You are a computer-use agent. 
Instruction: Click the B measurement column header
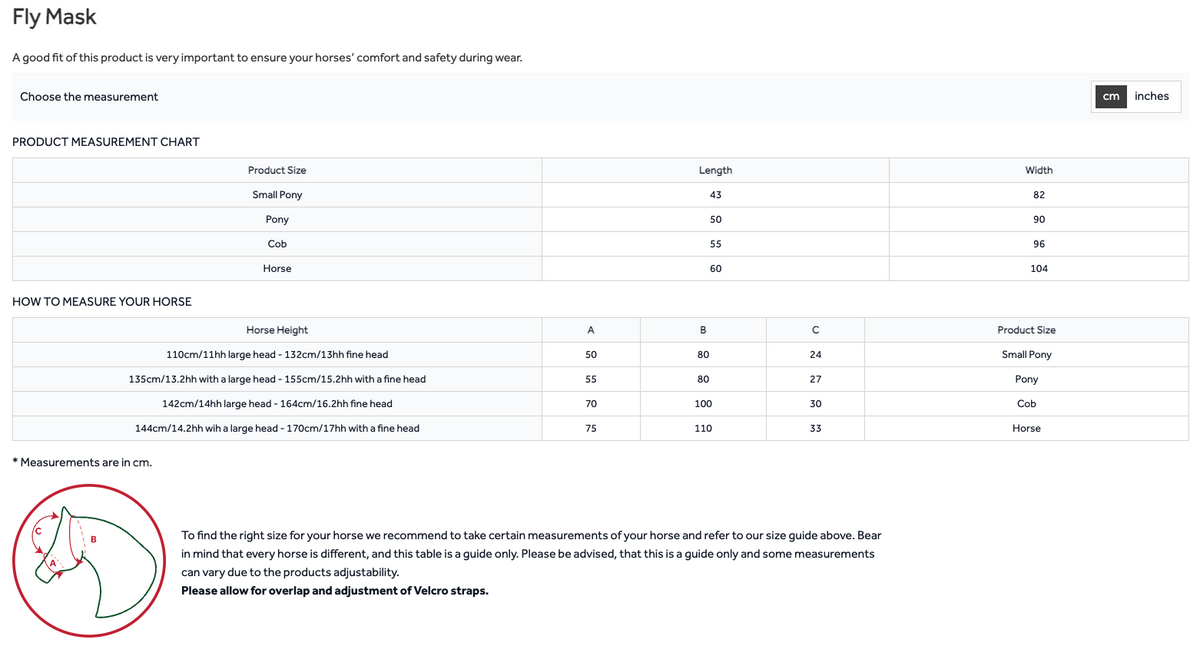tap(703, 330)
